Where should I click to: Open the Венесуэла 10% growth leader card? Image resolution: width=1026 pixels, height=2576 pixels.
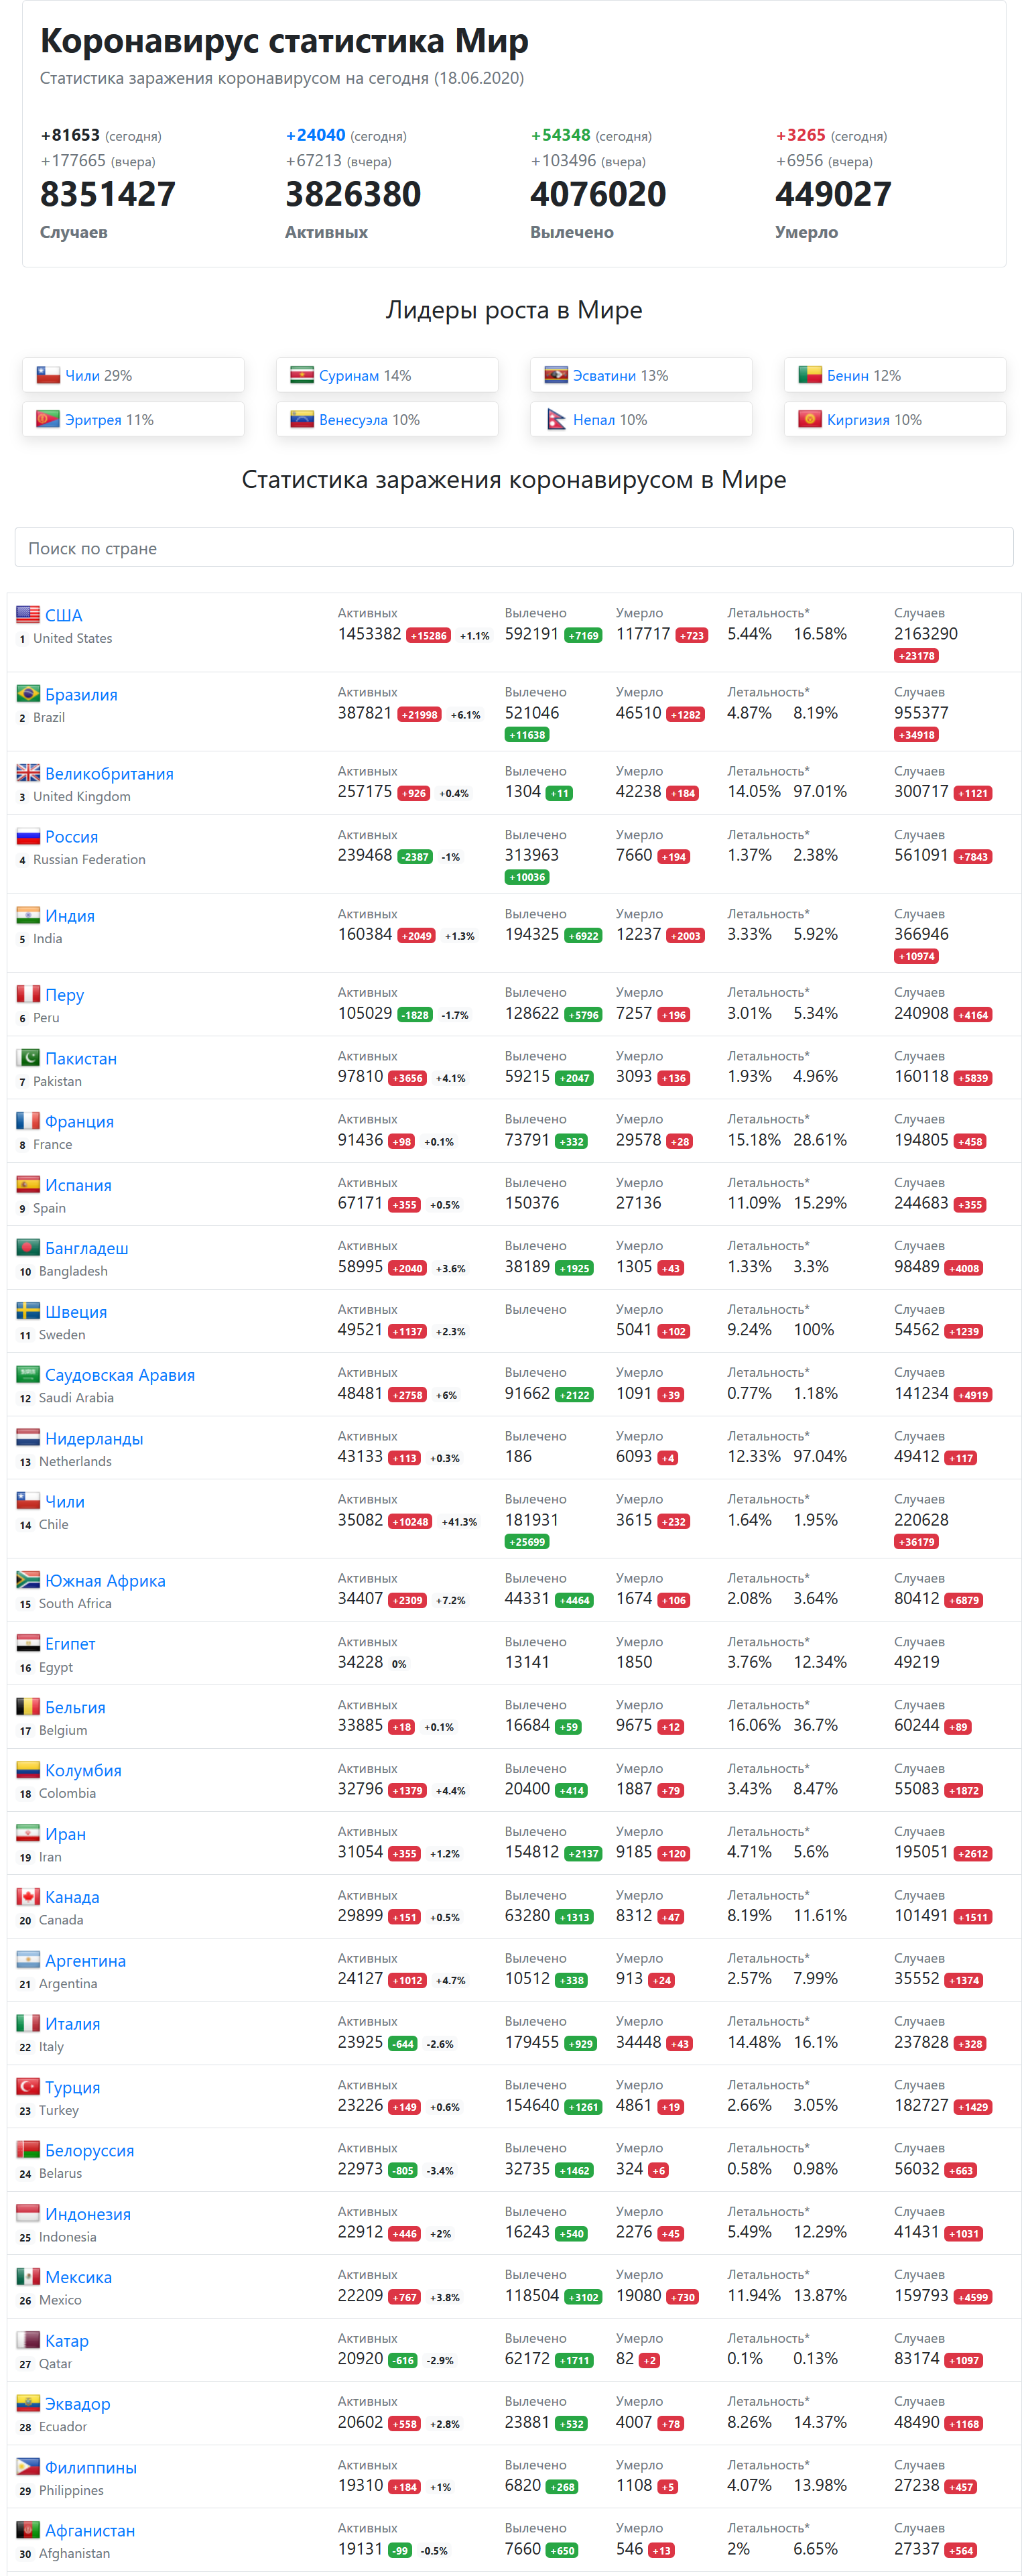point(387,419)
